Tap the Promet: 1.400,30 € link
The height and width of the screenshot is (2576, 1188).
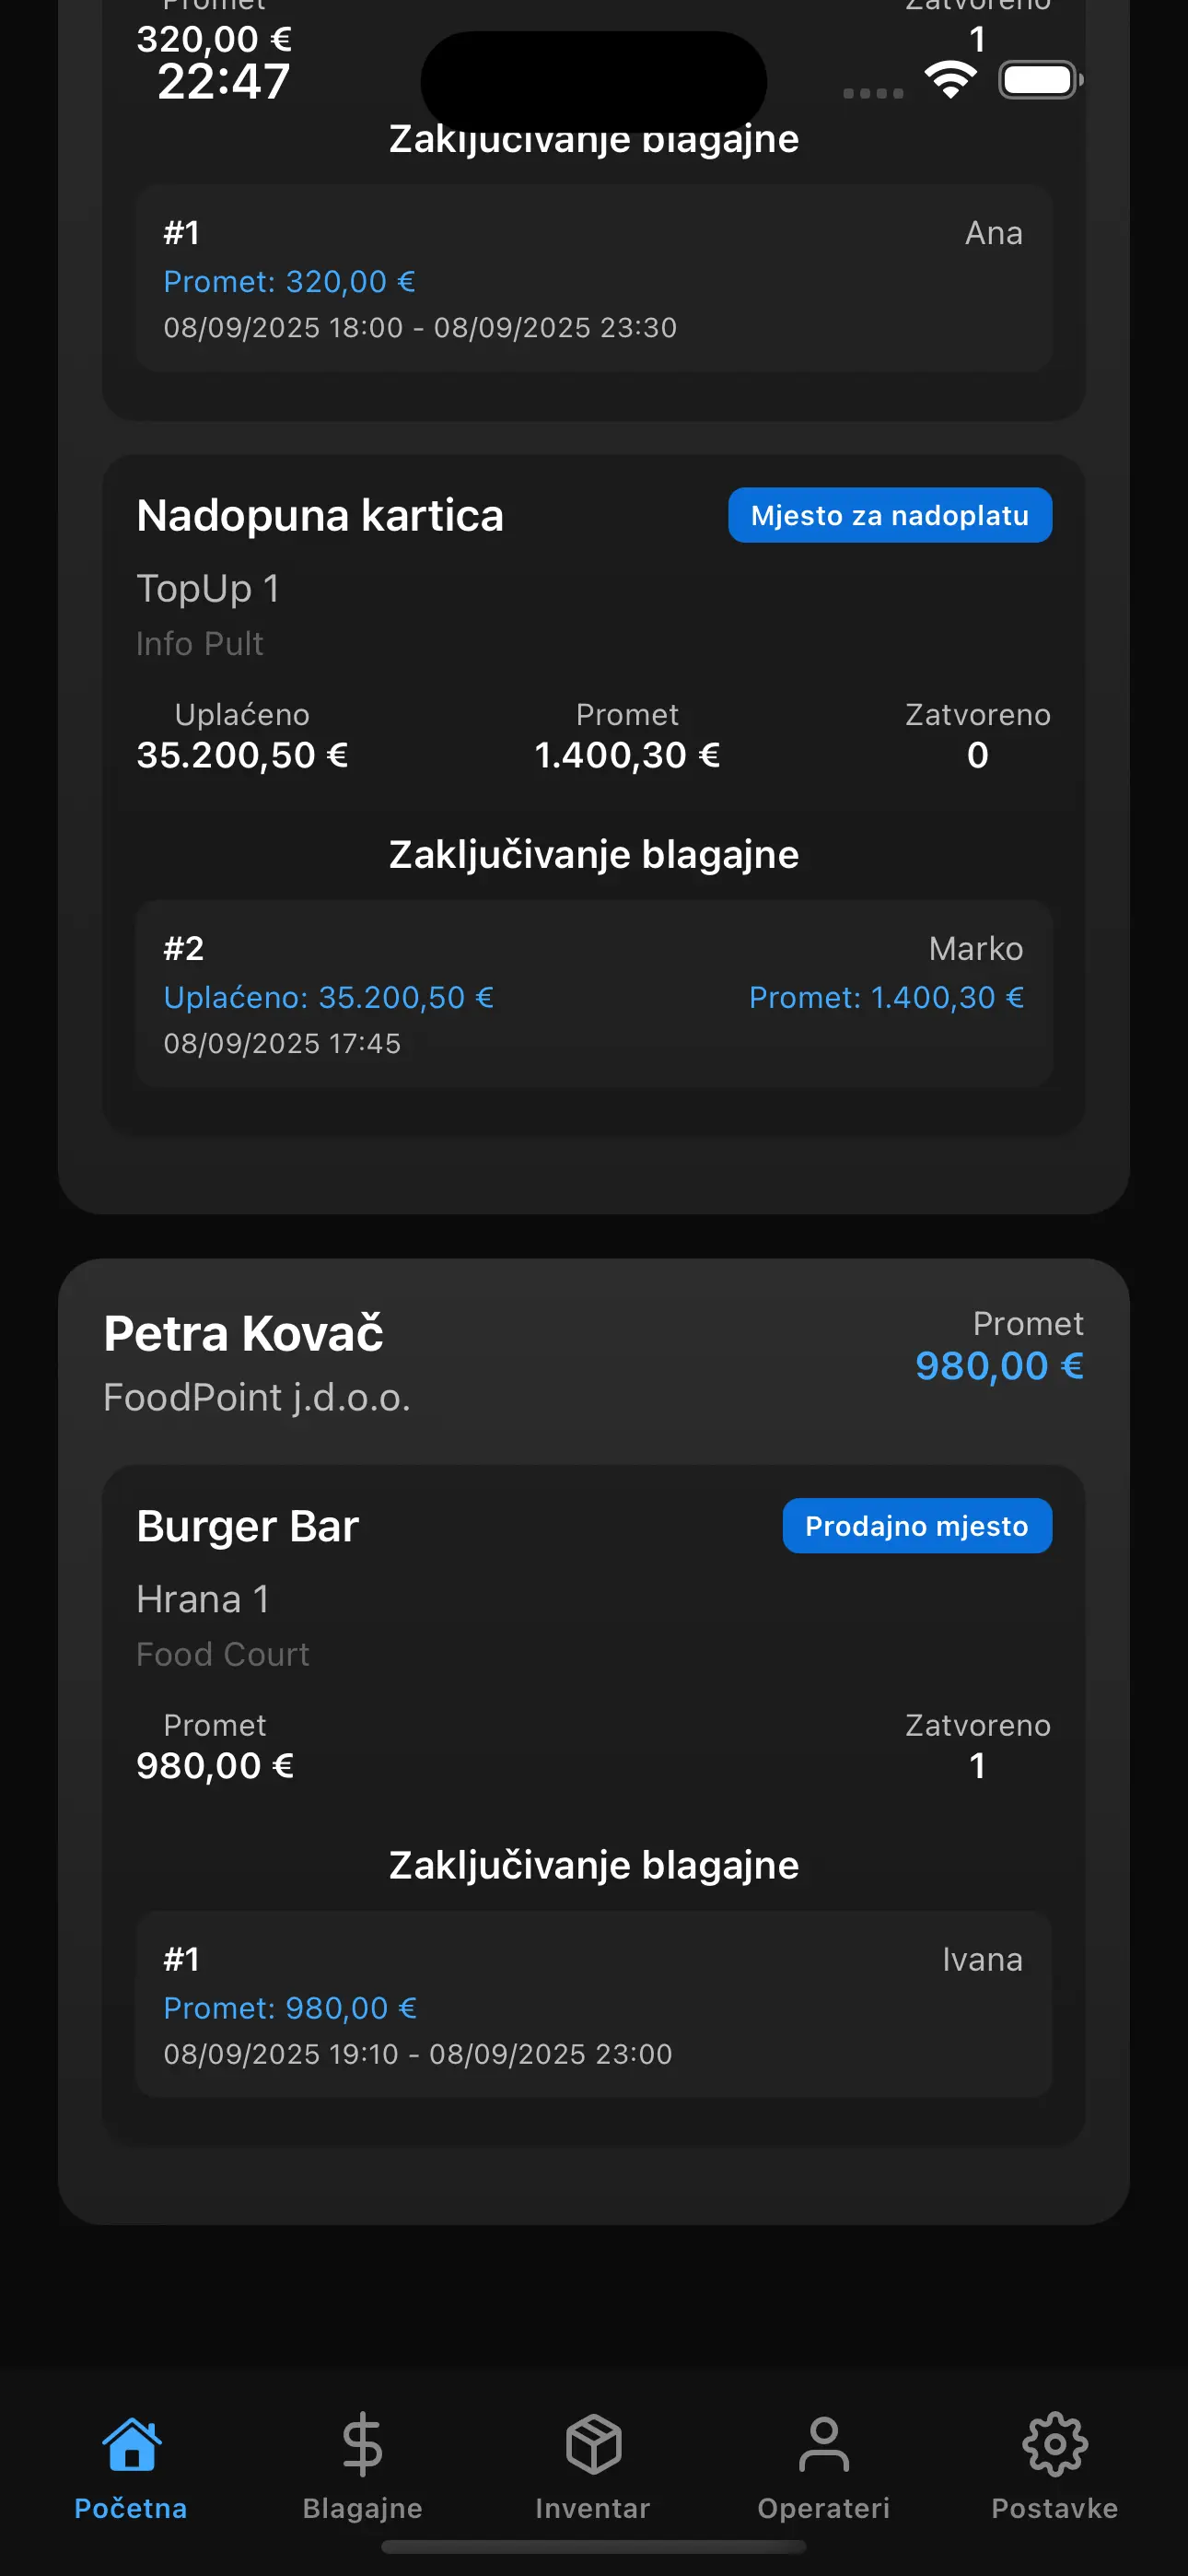pos(886,998)
